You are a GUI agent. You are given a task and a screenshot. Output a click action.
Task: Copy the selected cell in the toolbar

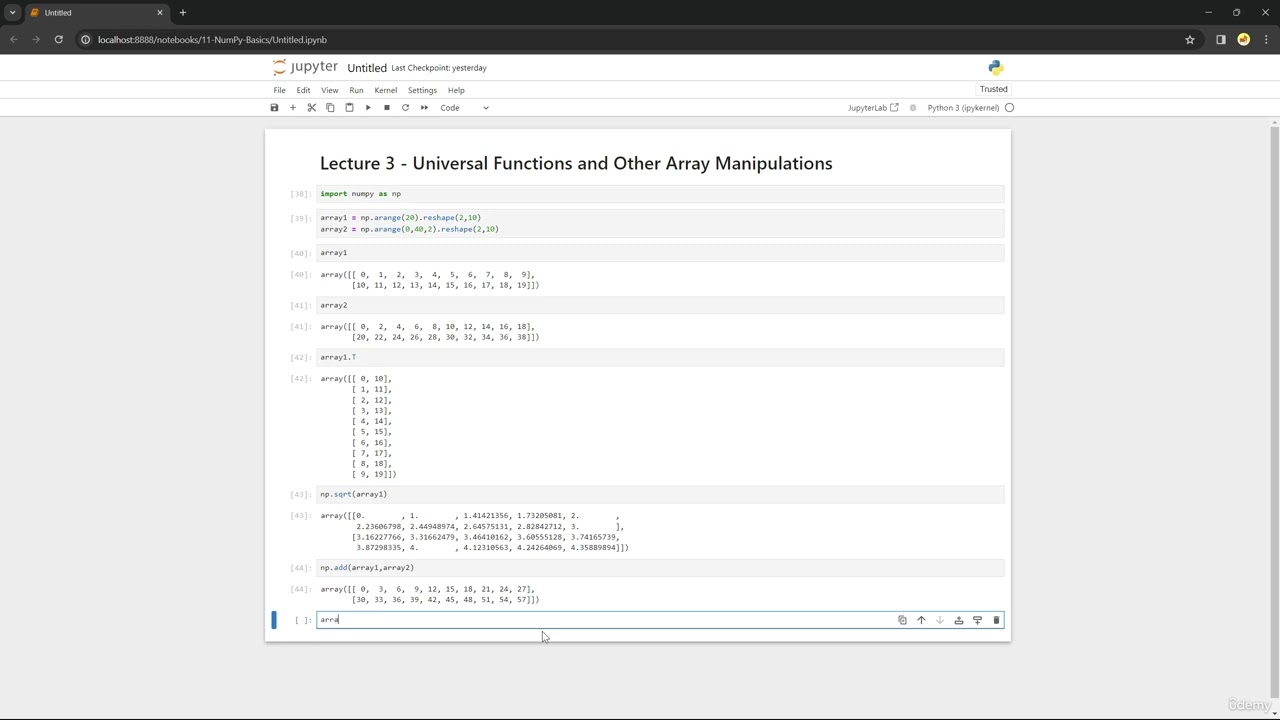pos(330,107)
